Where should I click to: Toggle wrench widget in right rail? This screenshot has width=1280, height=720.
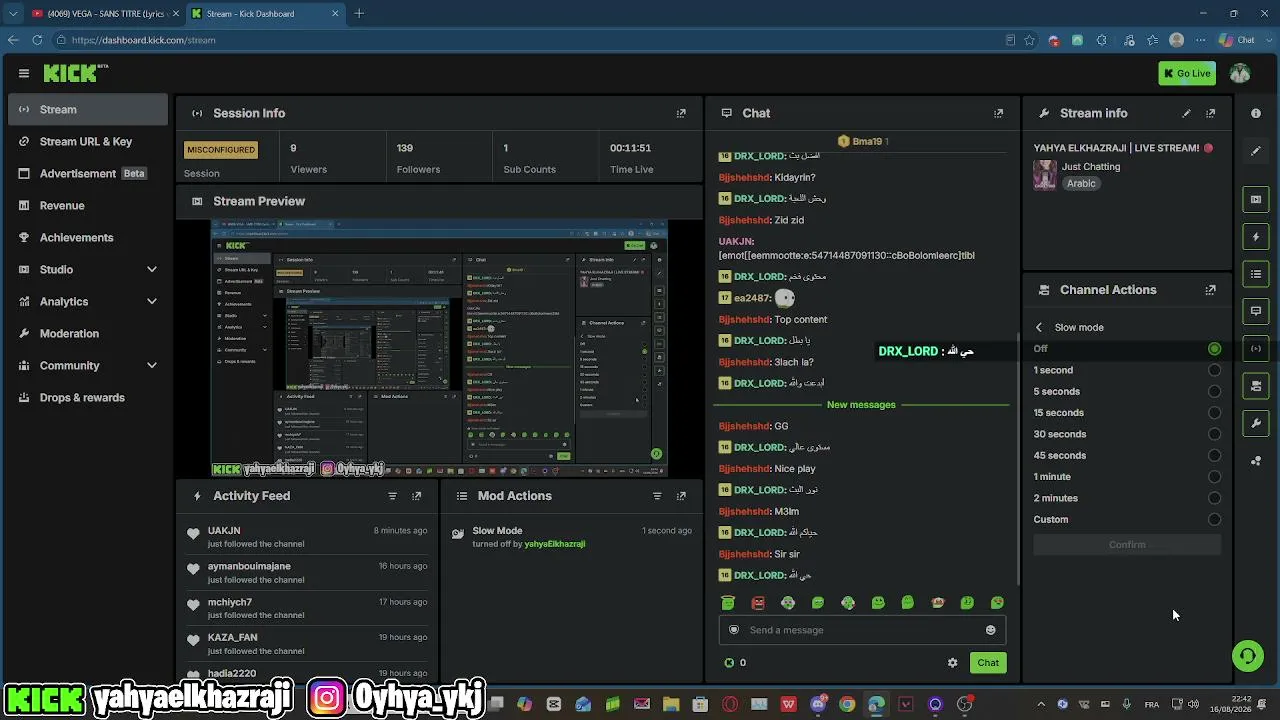click(x=1256, y=424)
